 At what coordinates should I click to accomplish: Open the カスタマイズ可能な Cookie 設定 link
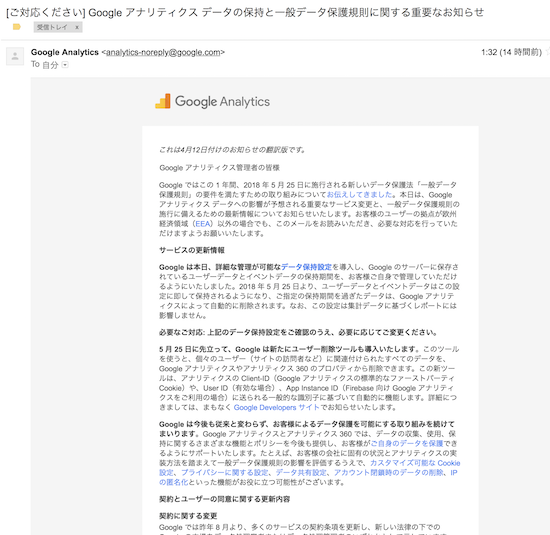(415, 463)
